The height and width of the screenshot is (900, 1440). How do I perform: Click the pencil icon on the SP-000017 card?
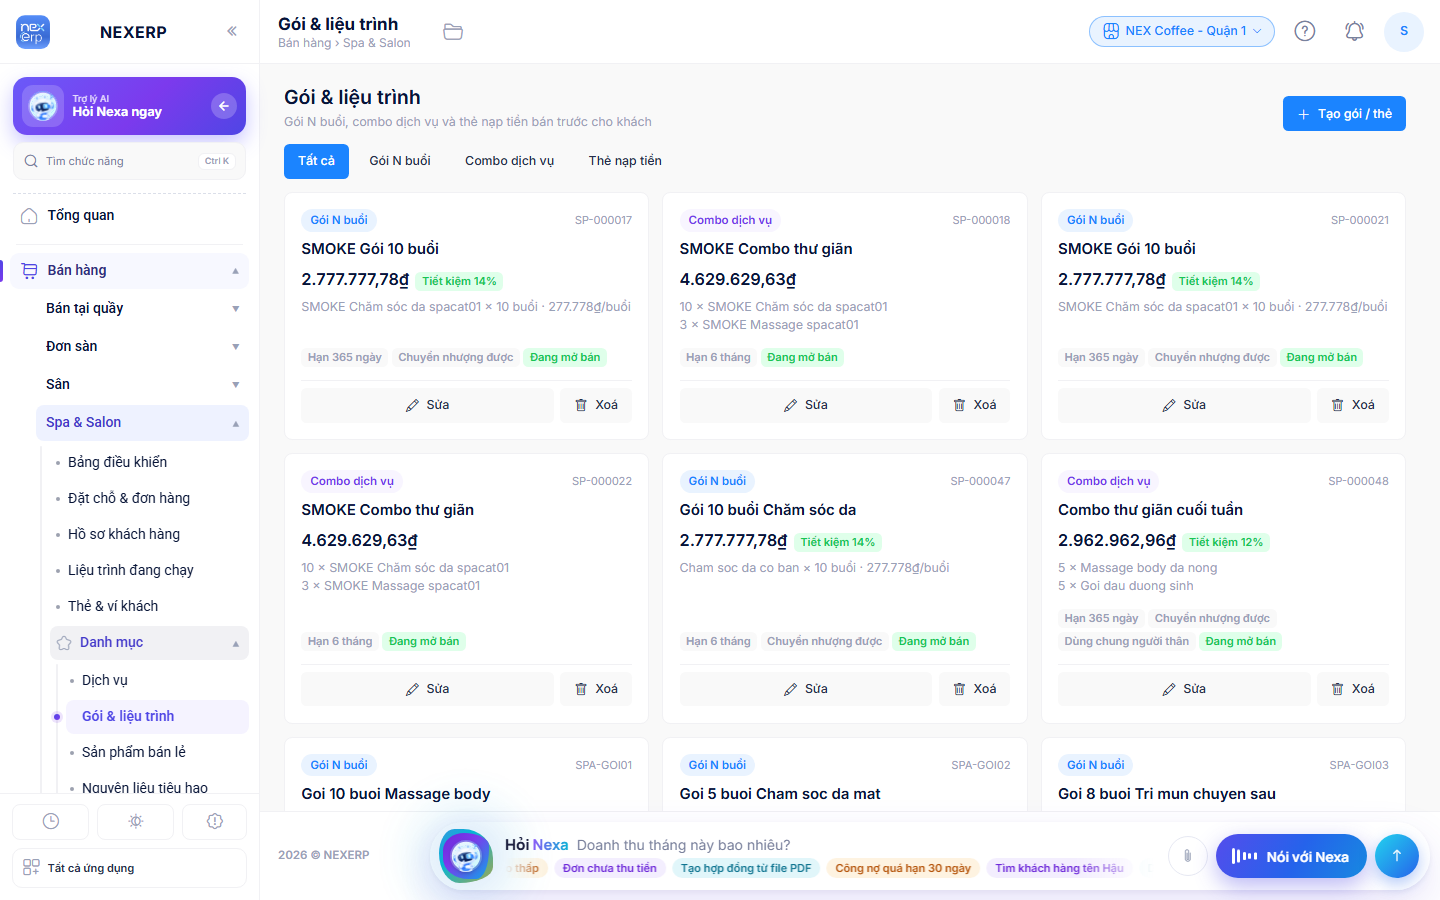click(412, 405)
